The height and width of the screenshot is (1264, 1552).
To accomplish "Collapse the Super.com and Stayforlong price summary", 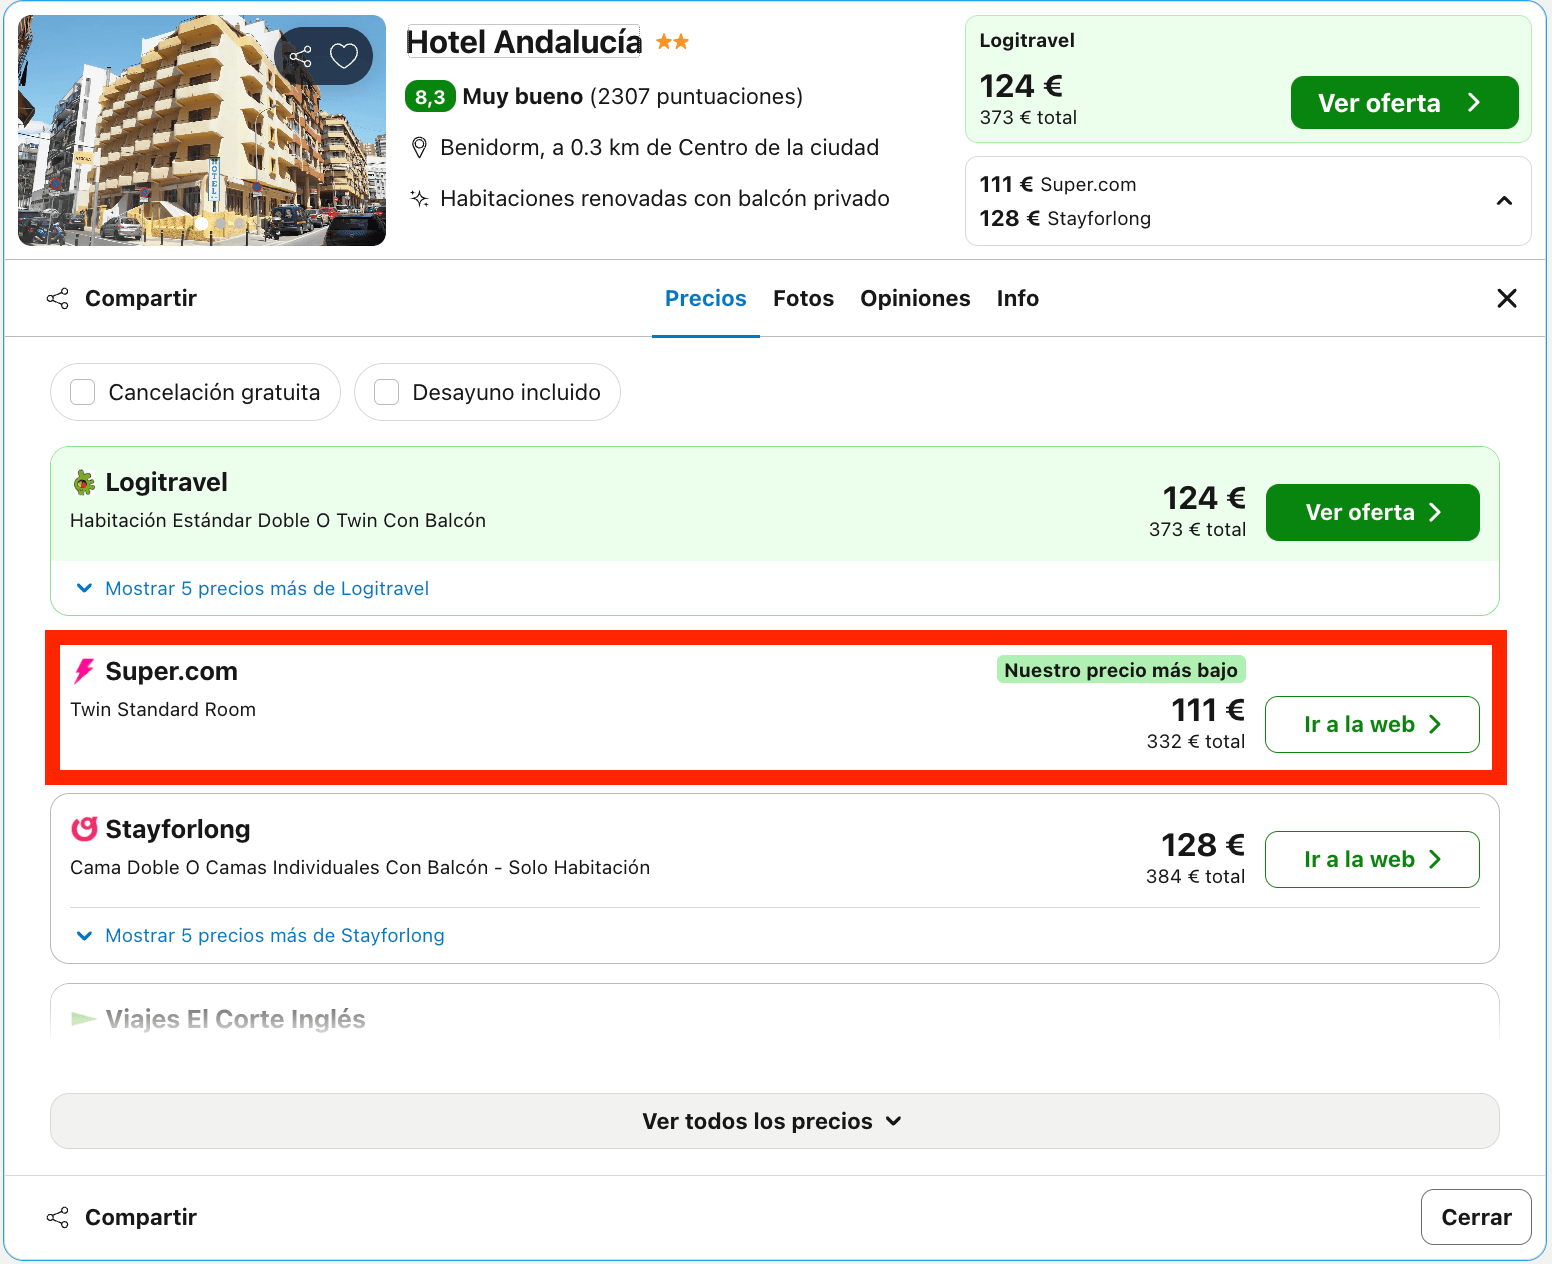I will [x=1504, y=201].
